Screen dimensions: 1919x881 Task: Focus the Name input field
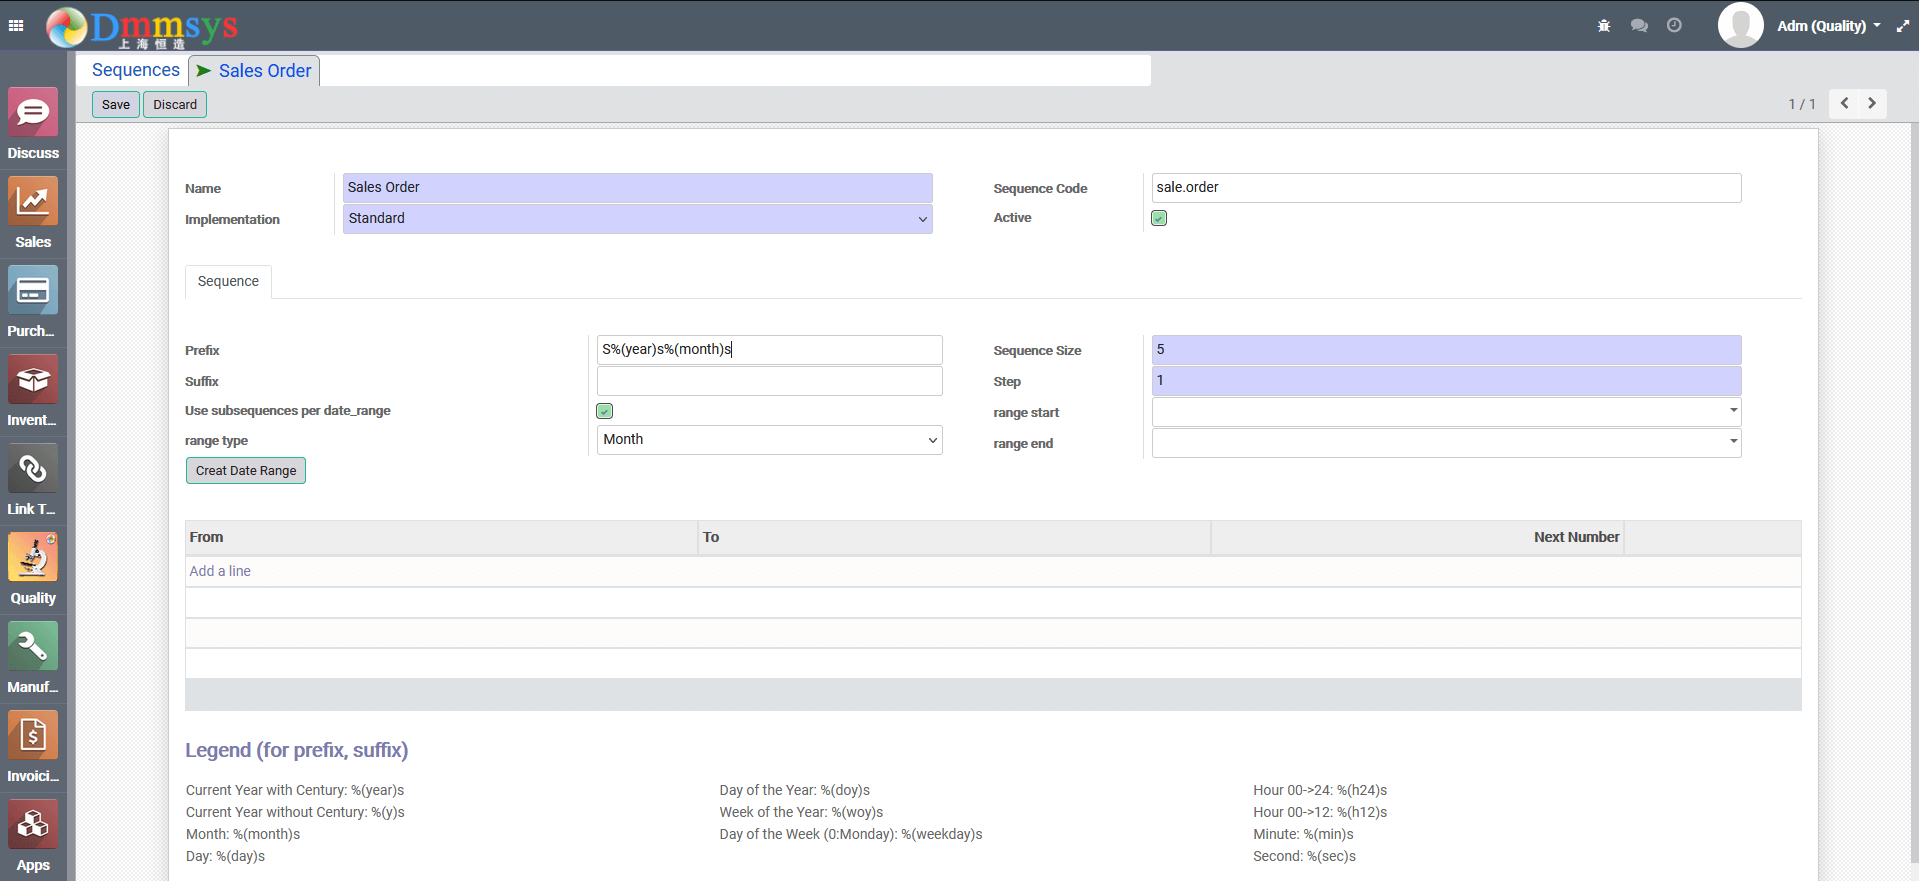(637, 188)
